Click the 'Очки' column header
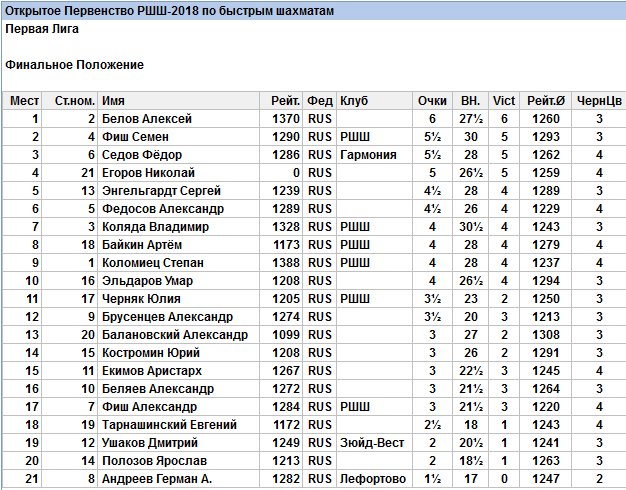The height and width of the screenshot is (490, 626). (432, 101)
